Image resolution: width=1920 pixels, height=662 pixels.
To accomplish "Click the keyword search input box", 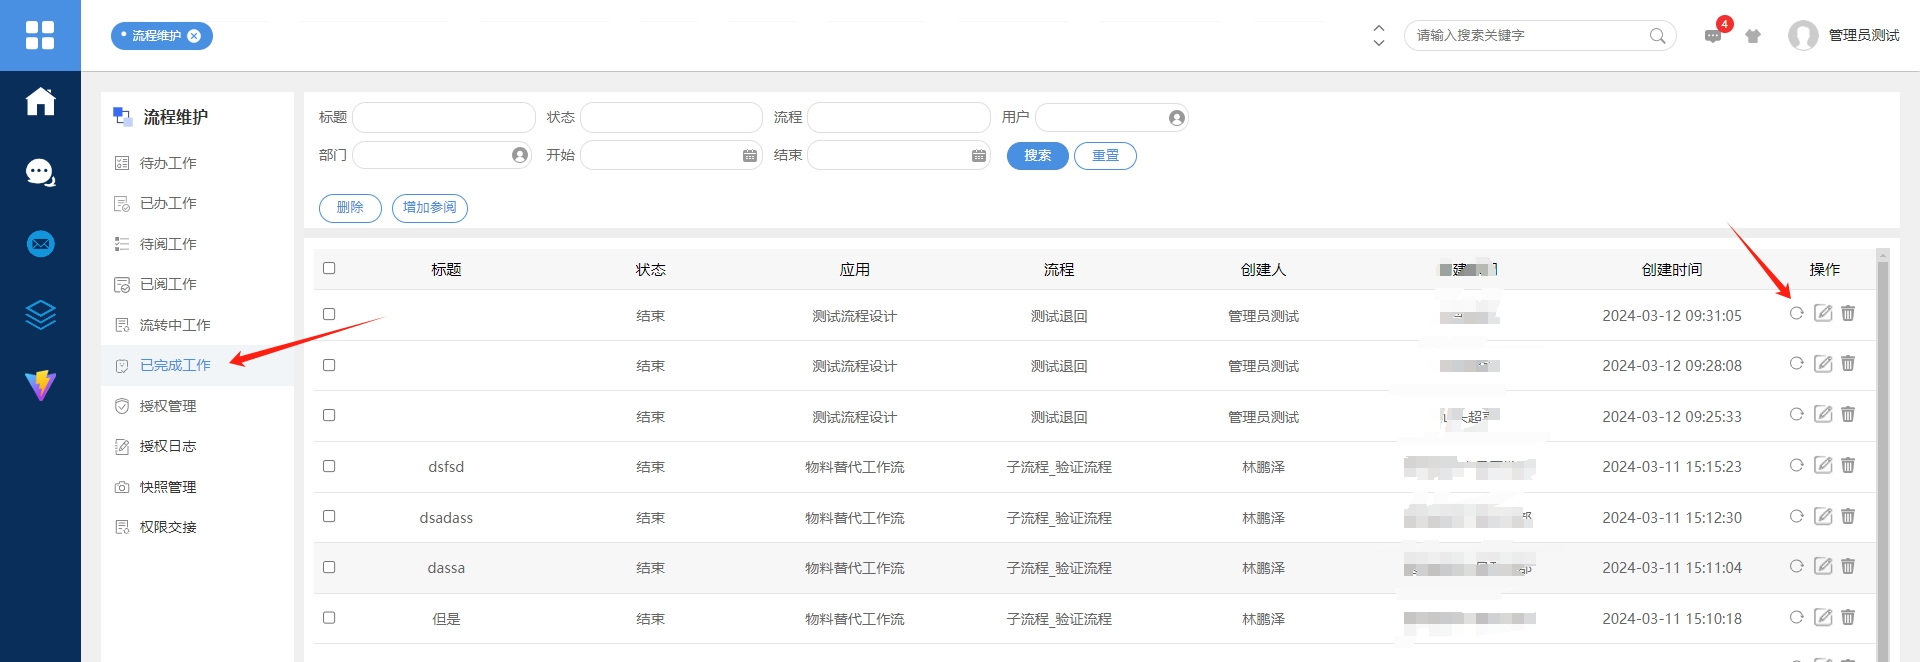I will pos(1528,36).
